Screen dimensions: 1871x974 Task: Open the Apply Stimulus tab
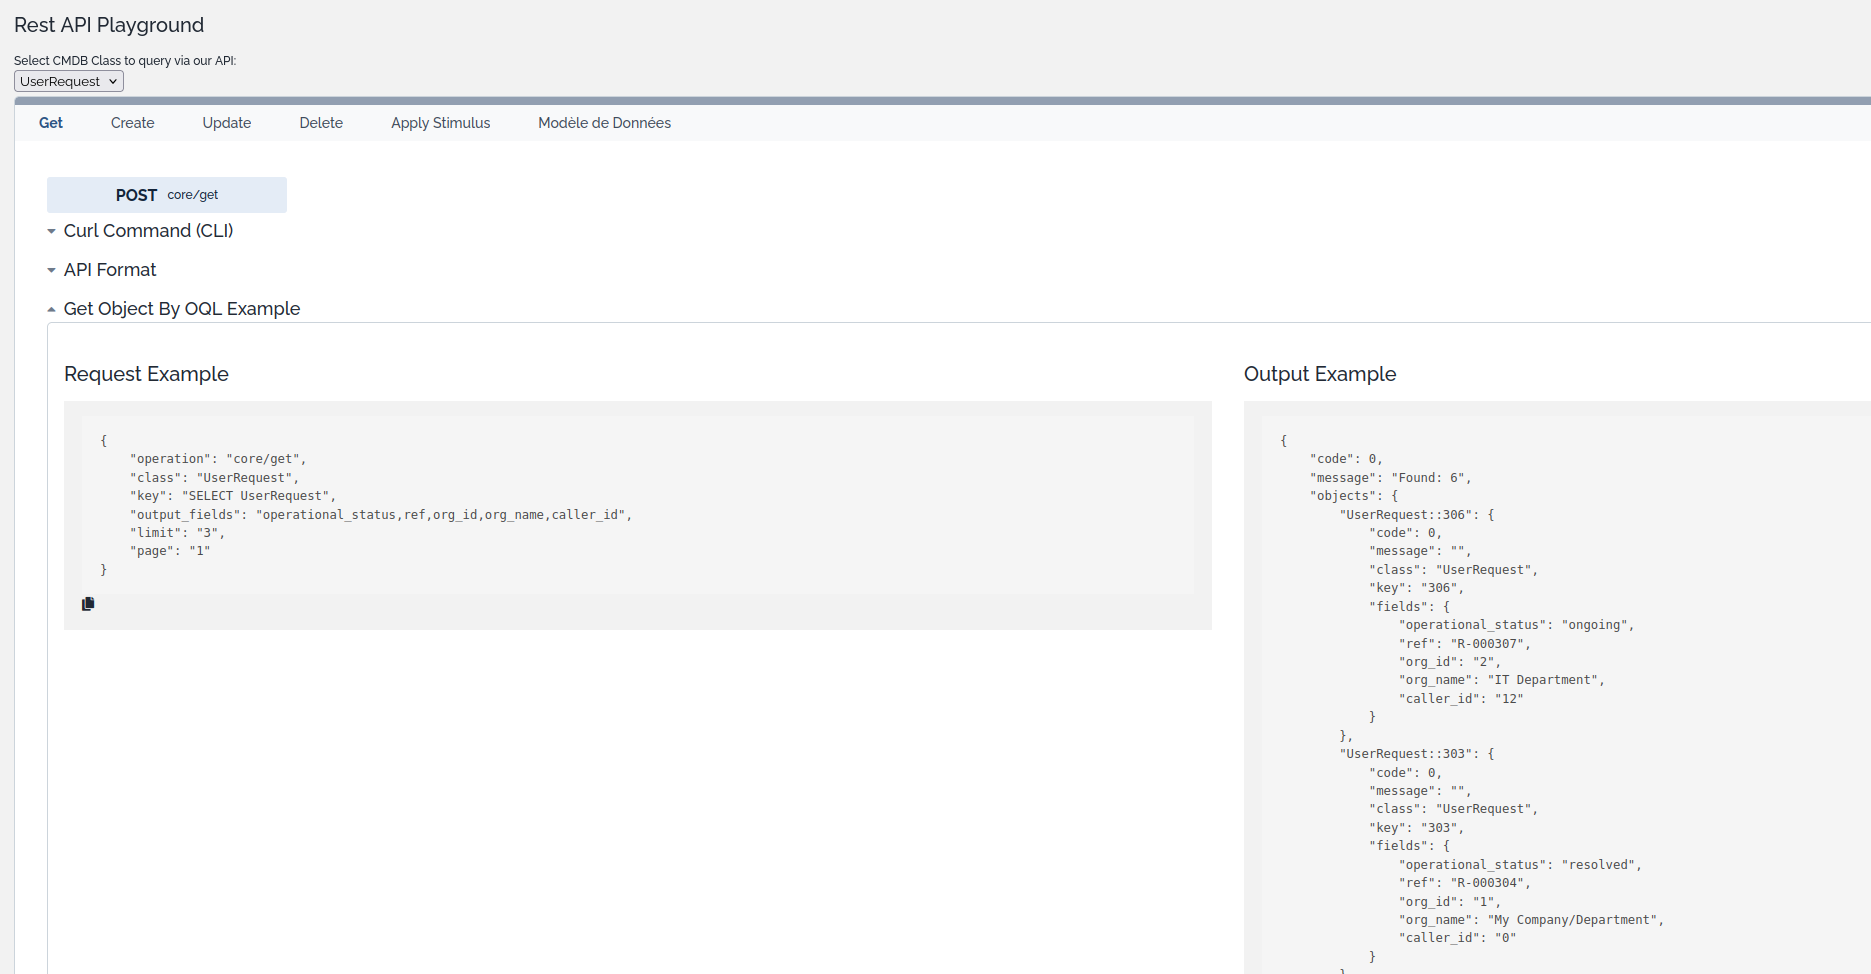point(440,123)
